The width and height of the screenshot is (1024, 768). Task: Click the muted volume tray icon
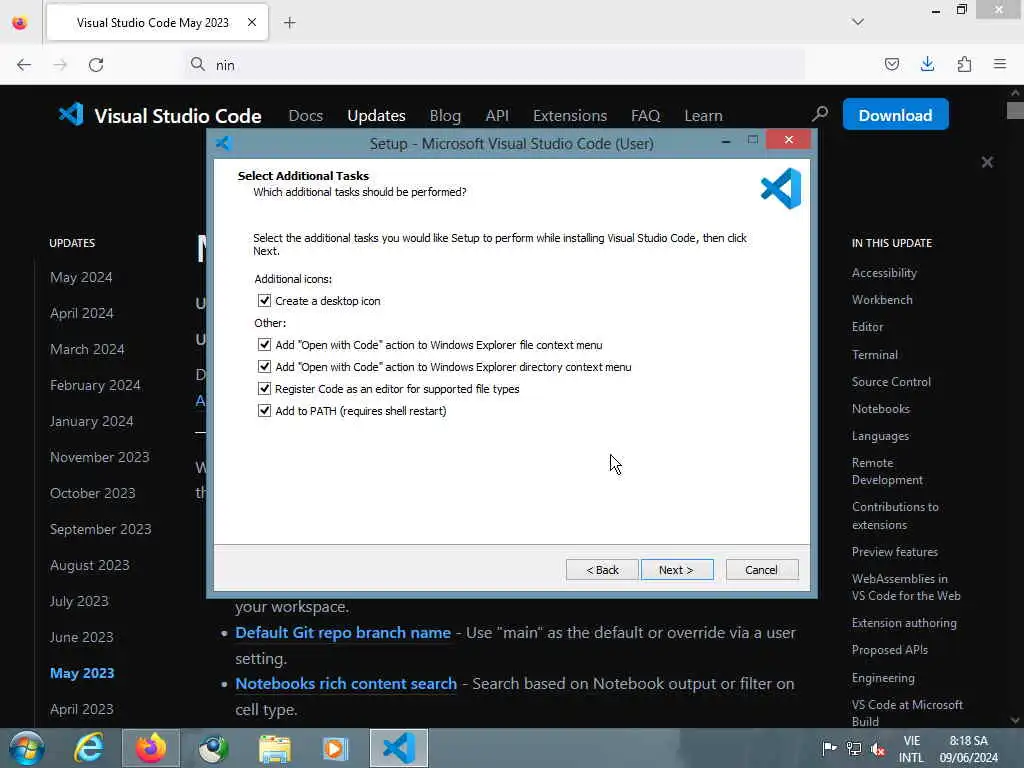pyautogui.click(x=878, y=748)
